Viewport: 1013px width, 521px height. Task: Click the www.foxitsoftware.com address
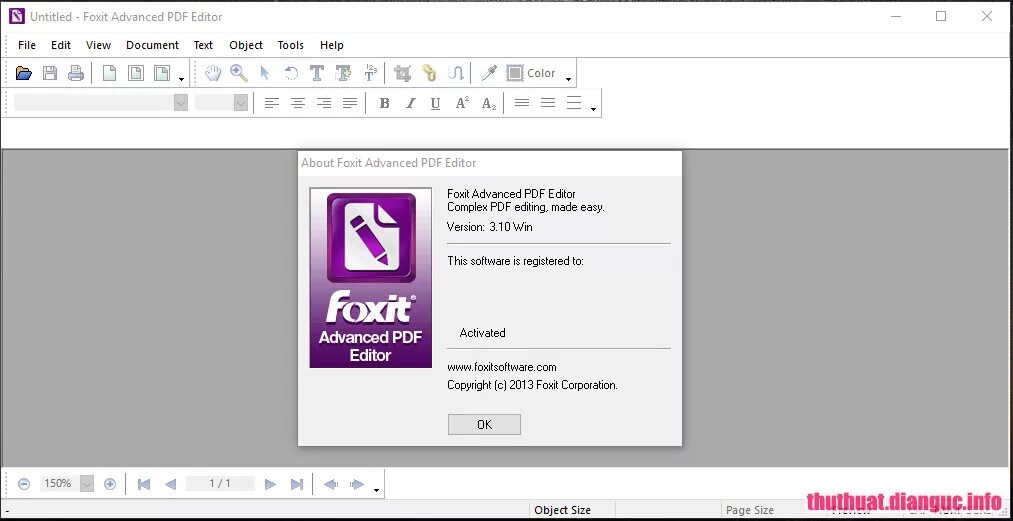pos(502,367)
